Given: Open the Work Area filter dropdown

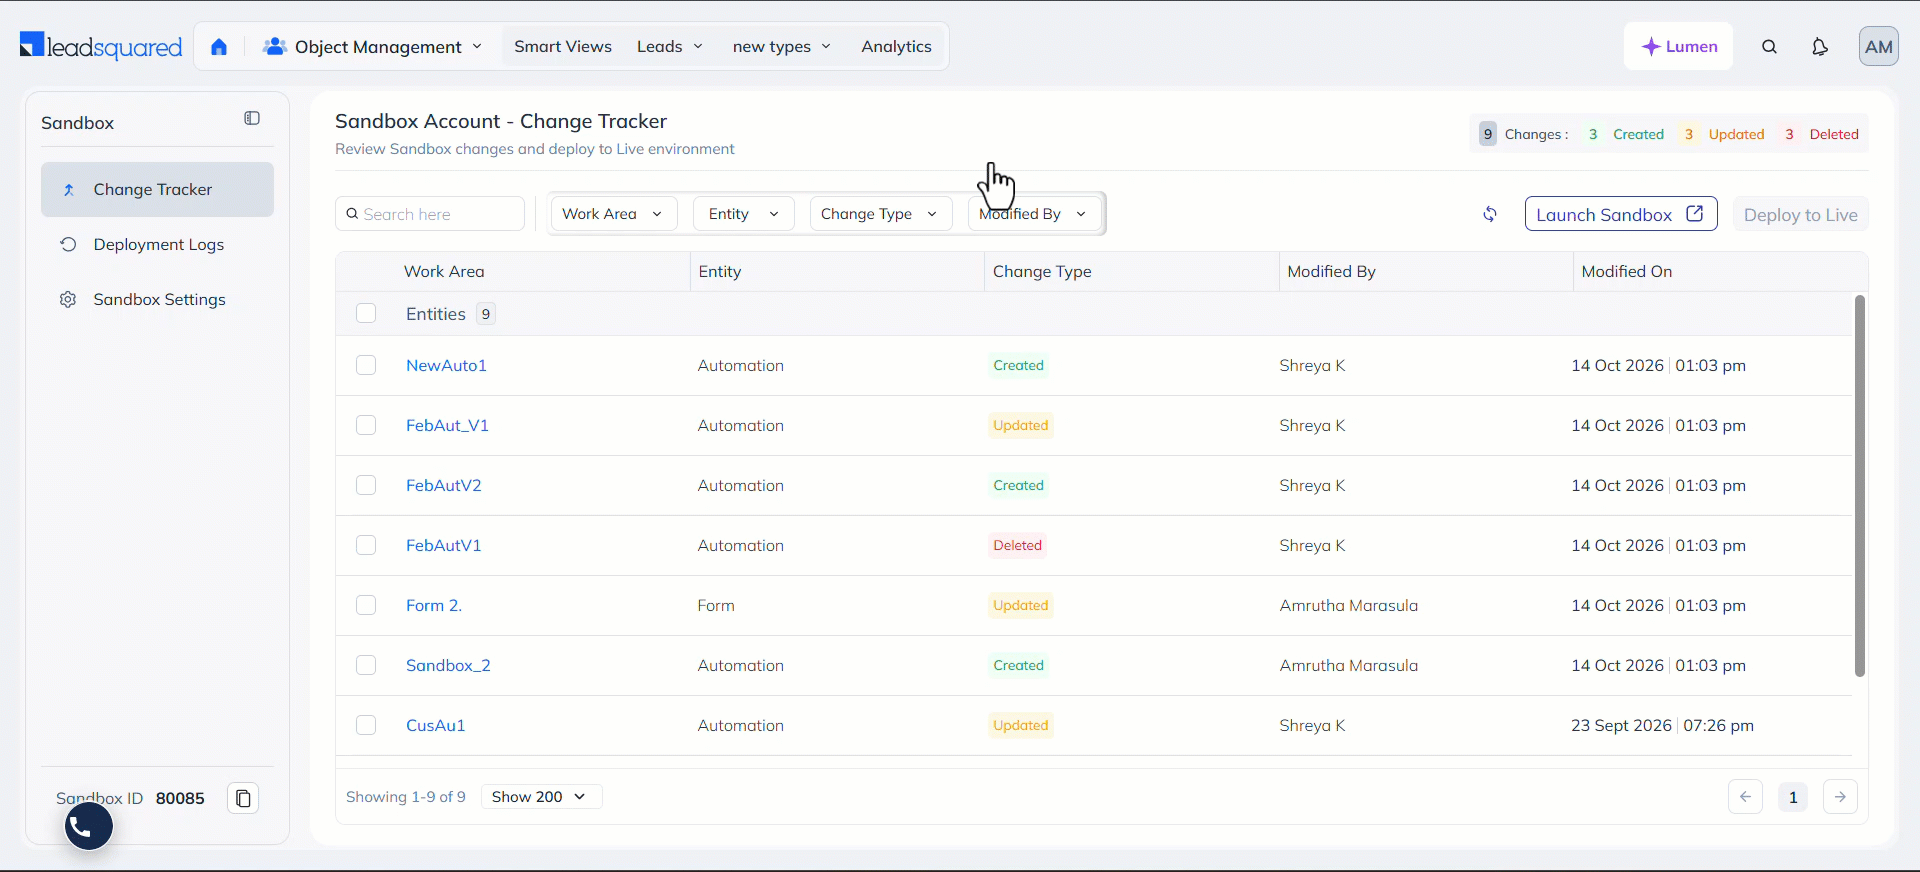Looking at the screenshot, I should point(613,214).
